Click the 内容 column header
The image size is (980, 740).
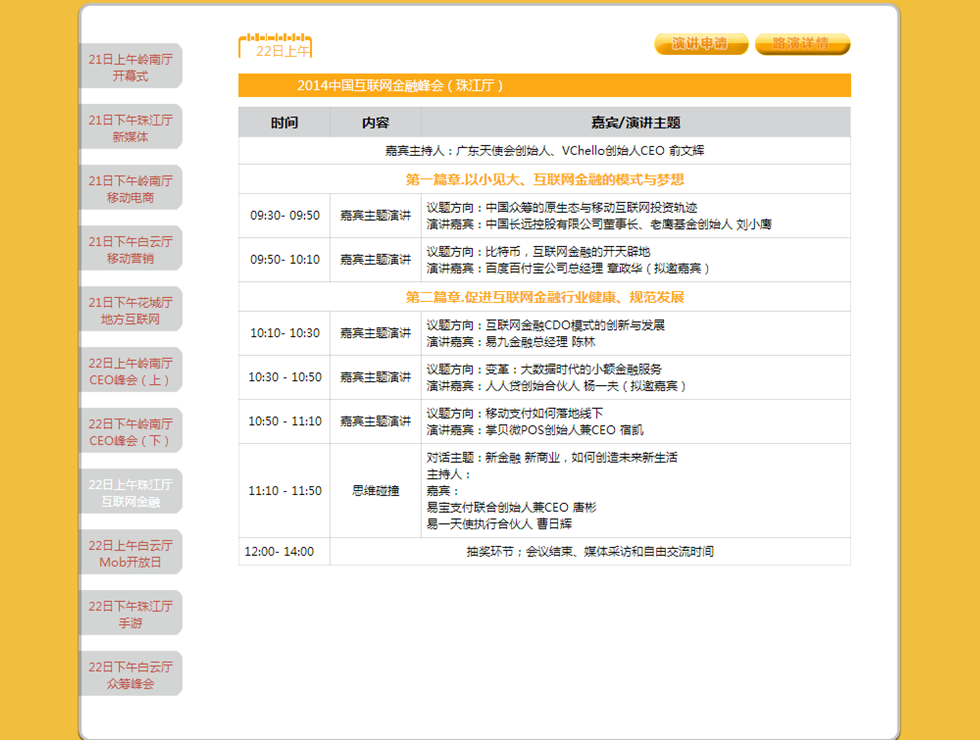coord(376,122)
